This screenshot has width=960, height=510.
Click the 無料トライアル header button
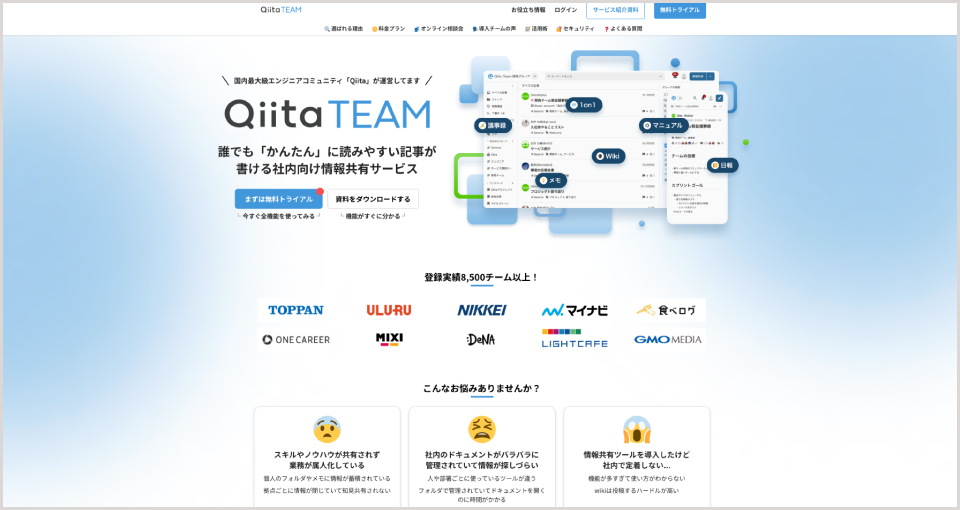point(680,10)
